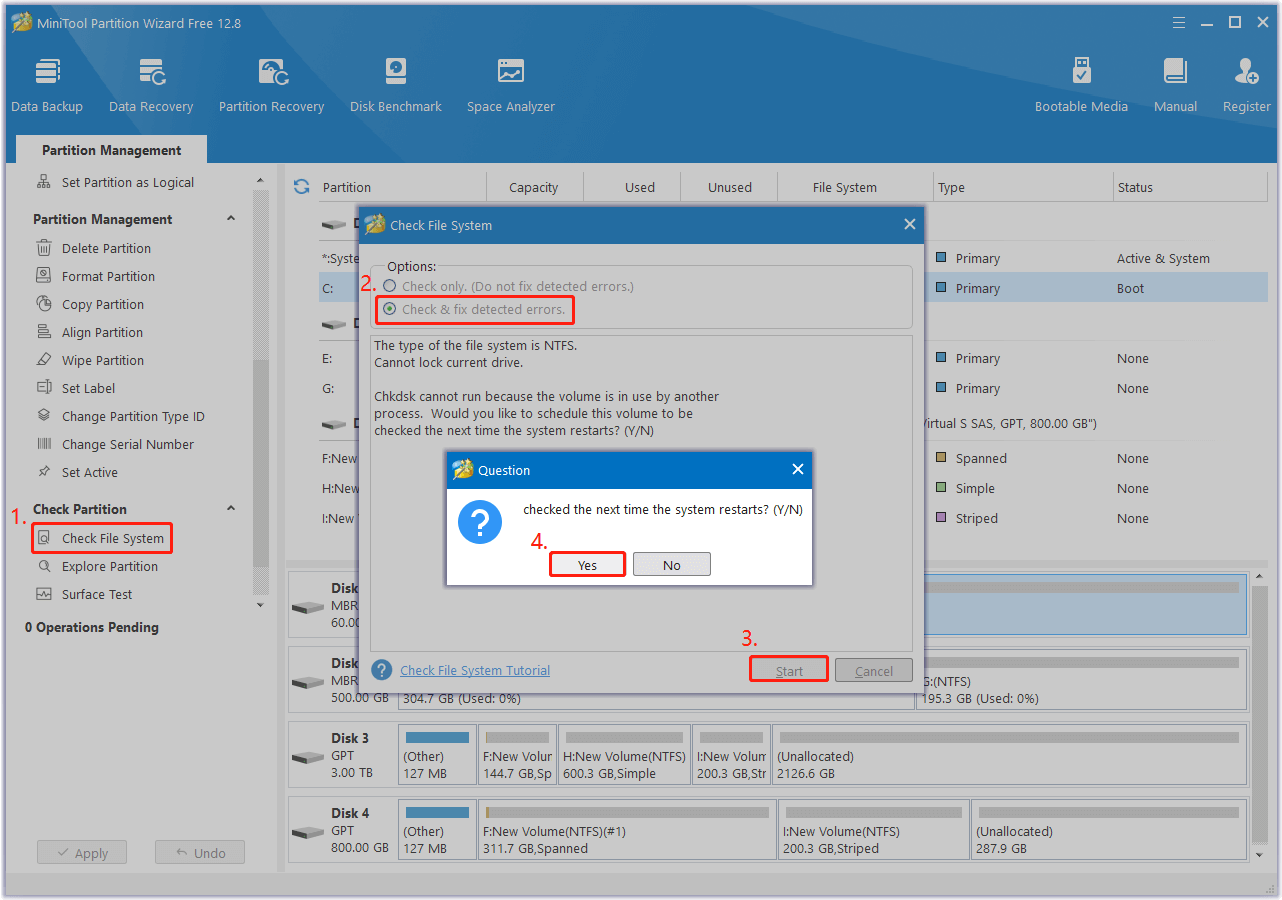Click the Format Partition icon
Image resolution: width=1282 pixels, height=900 pixels.
(44, 276)
